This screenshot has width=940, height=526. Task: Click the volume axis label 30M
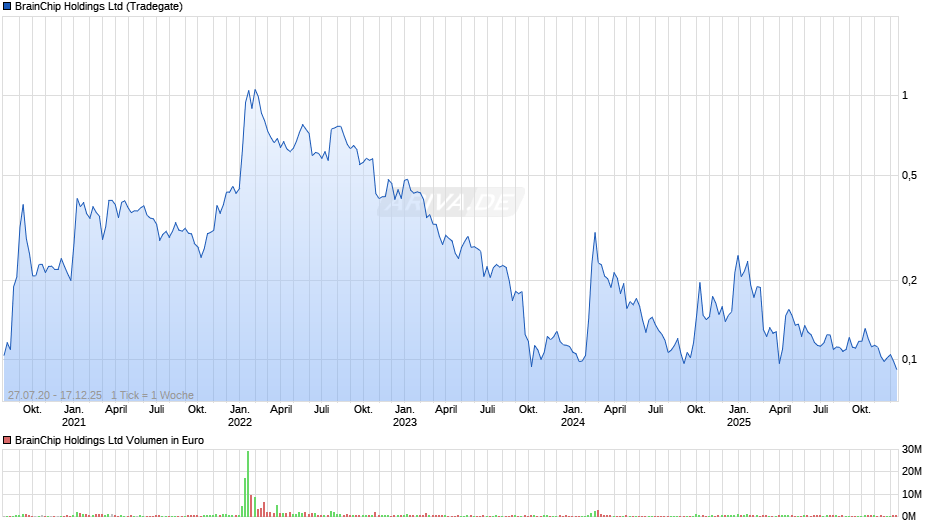coord(912,450)
